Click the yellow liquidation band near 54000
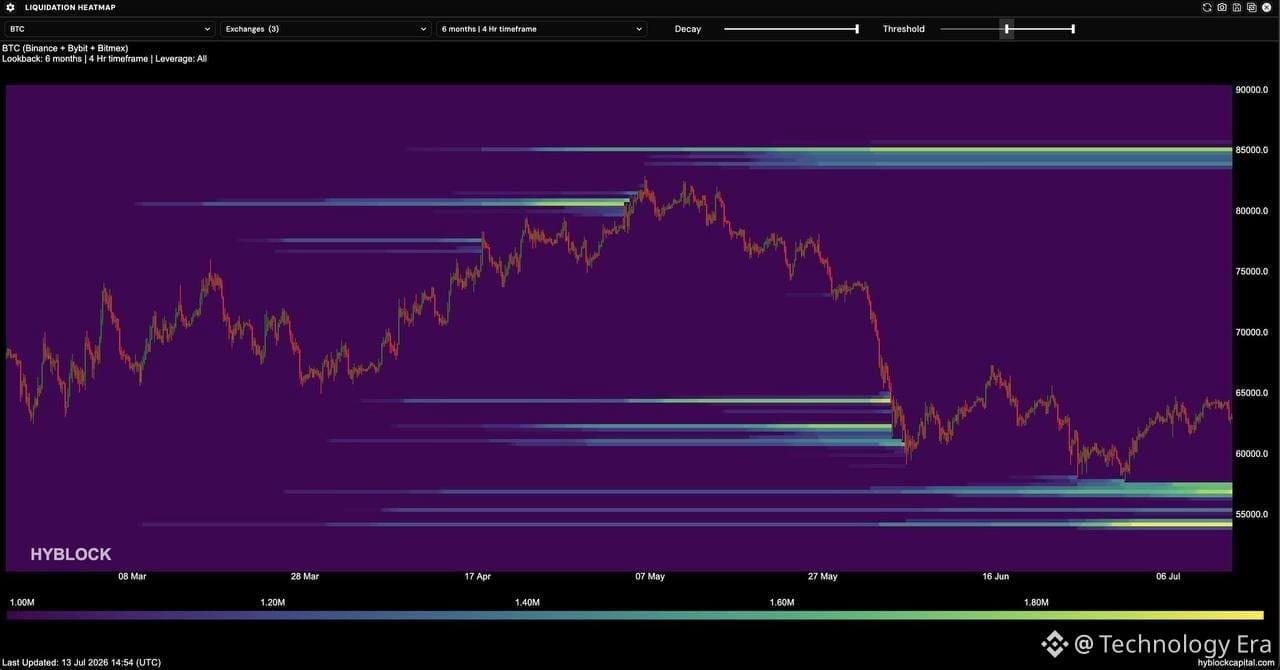1280x670 pixels. click(1170, 524)
